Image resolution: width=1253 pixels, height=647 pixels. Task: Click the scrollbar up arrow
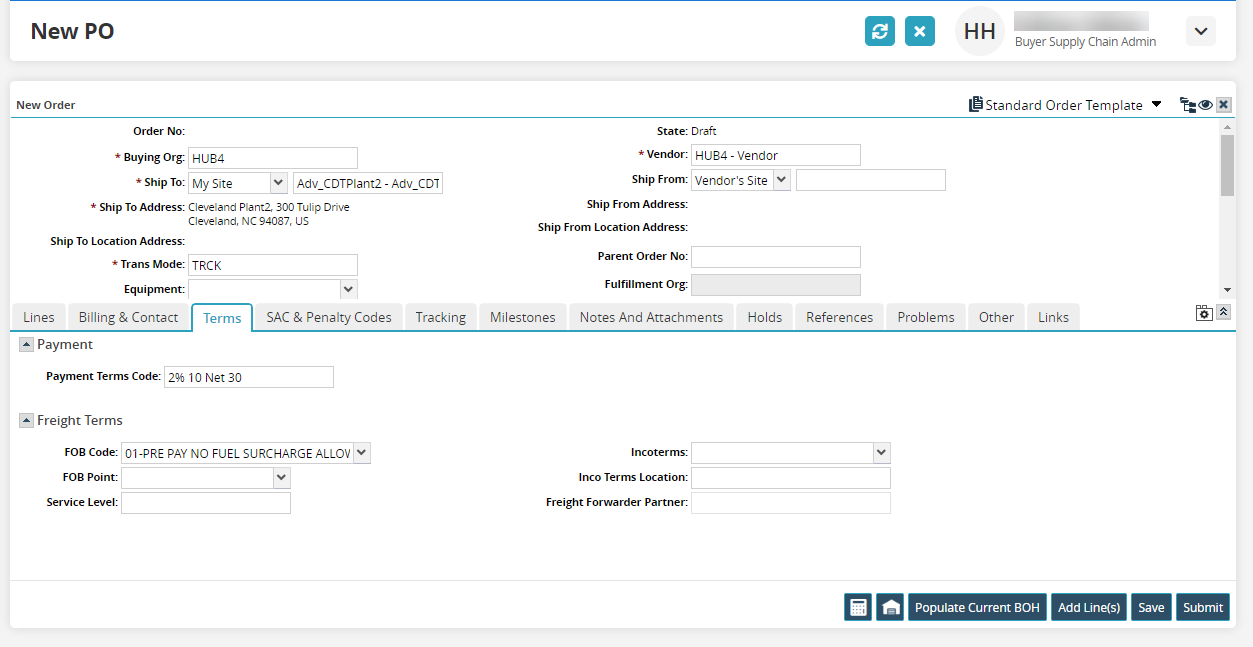point(1227,127)
